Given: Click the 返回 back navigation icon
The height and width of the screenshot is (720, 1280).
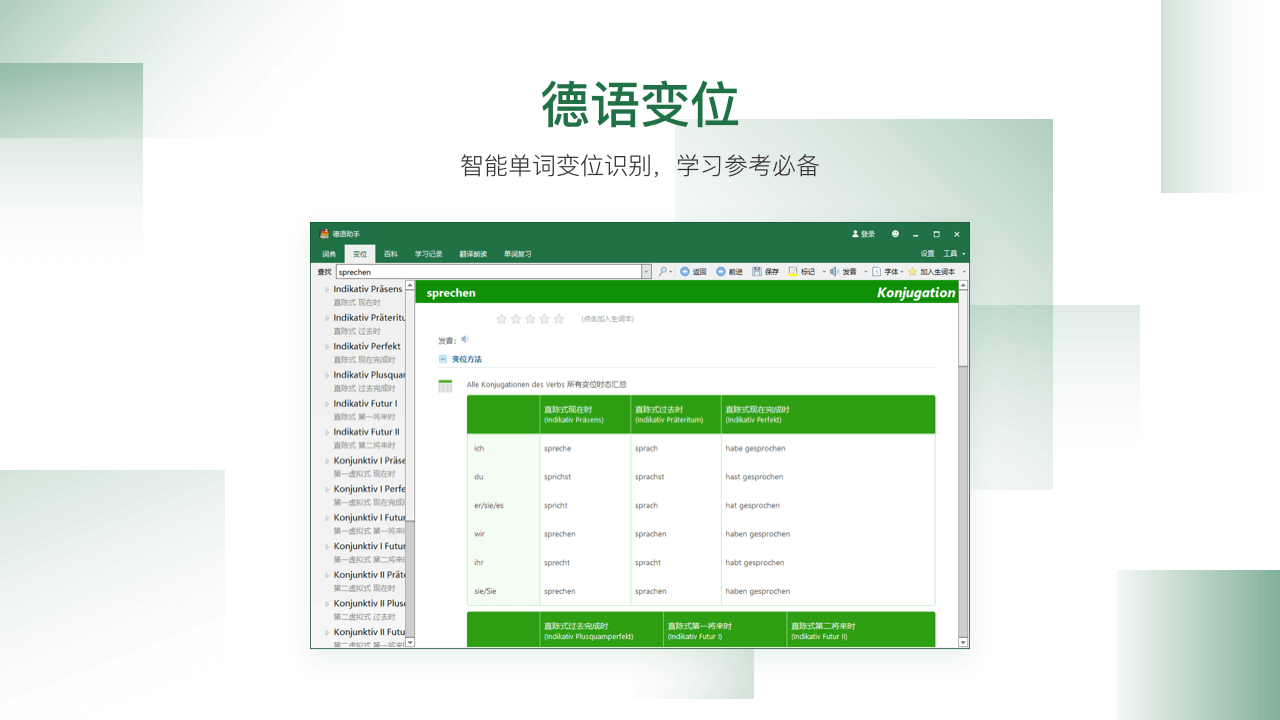Looking at the screenshot, I should tap(685, 271).
